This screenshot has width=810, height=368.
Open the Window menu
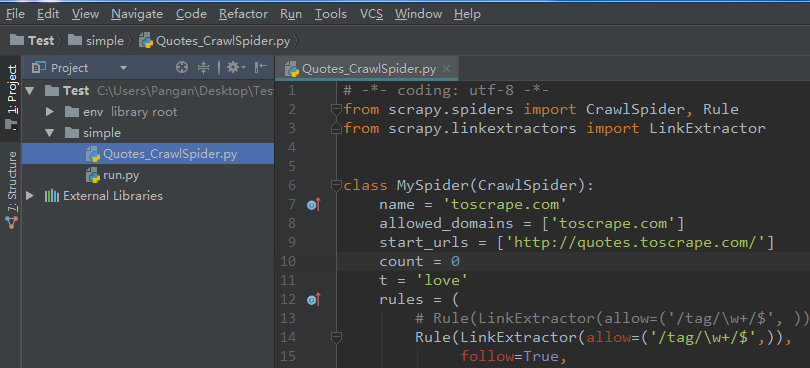pyautogui.click(x=418, y=14)
